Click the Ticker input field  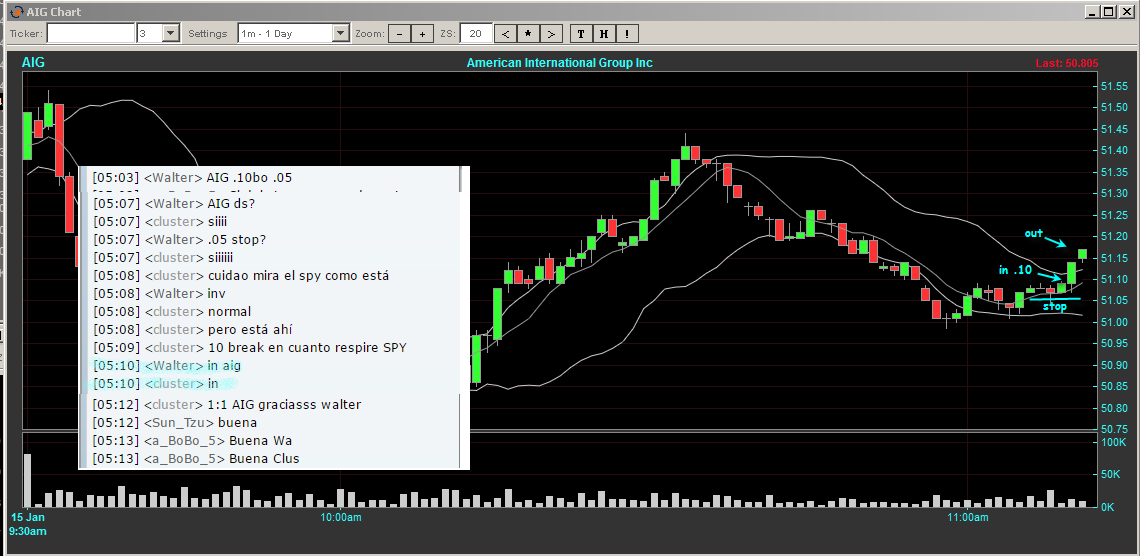91,33
